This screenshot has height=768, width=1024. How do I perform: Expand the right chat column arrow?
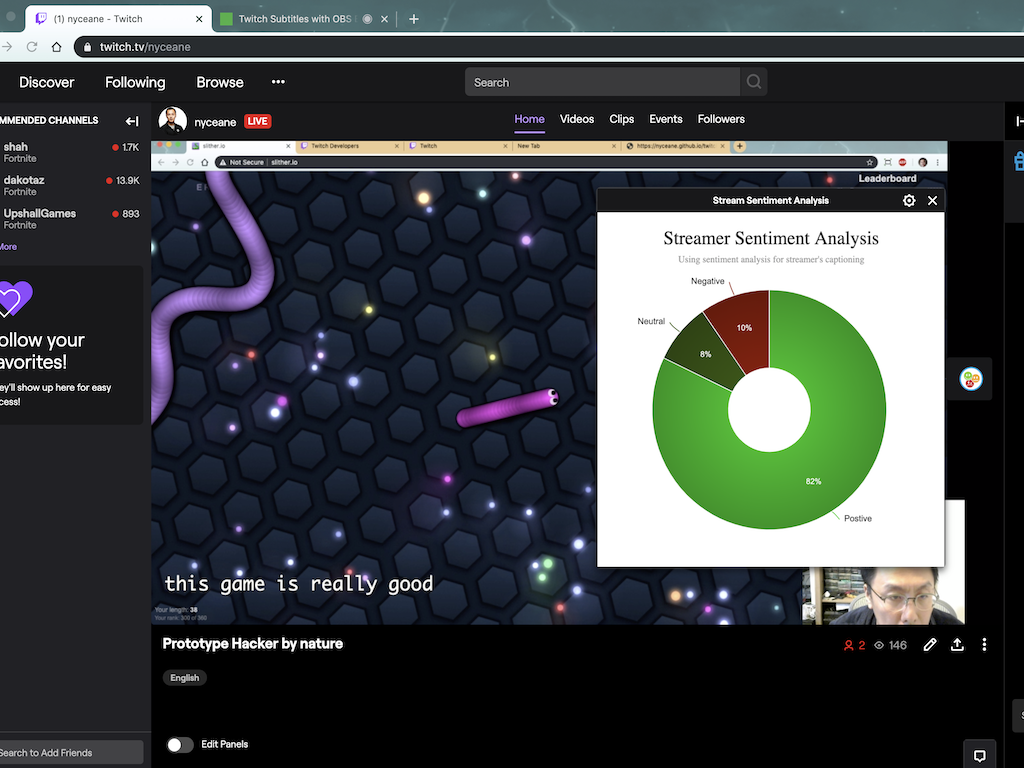point(1019,121)
